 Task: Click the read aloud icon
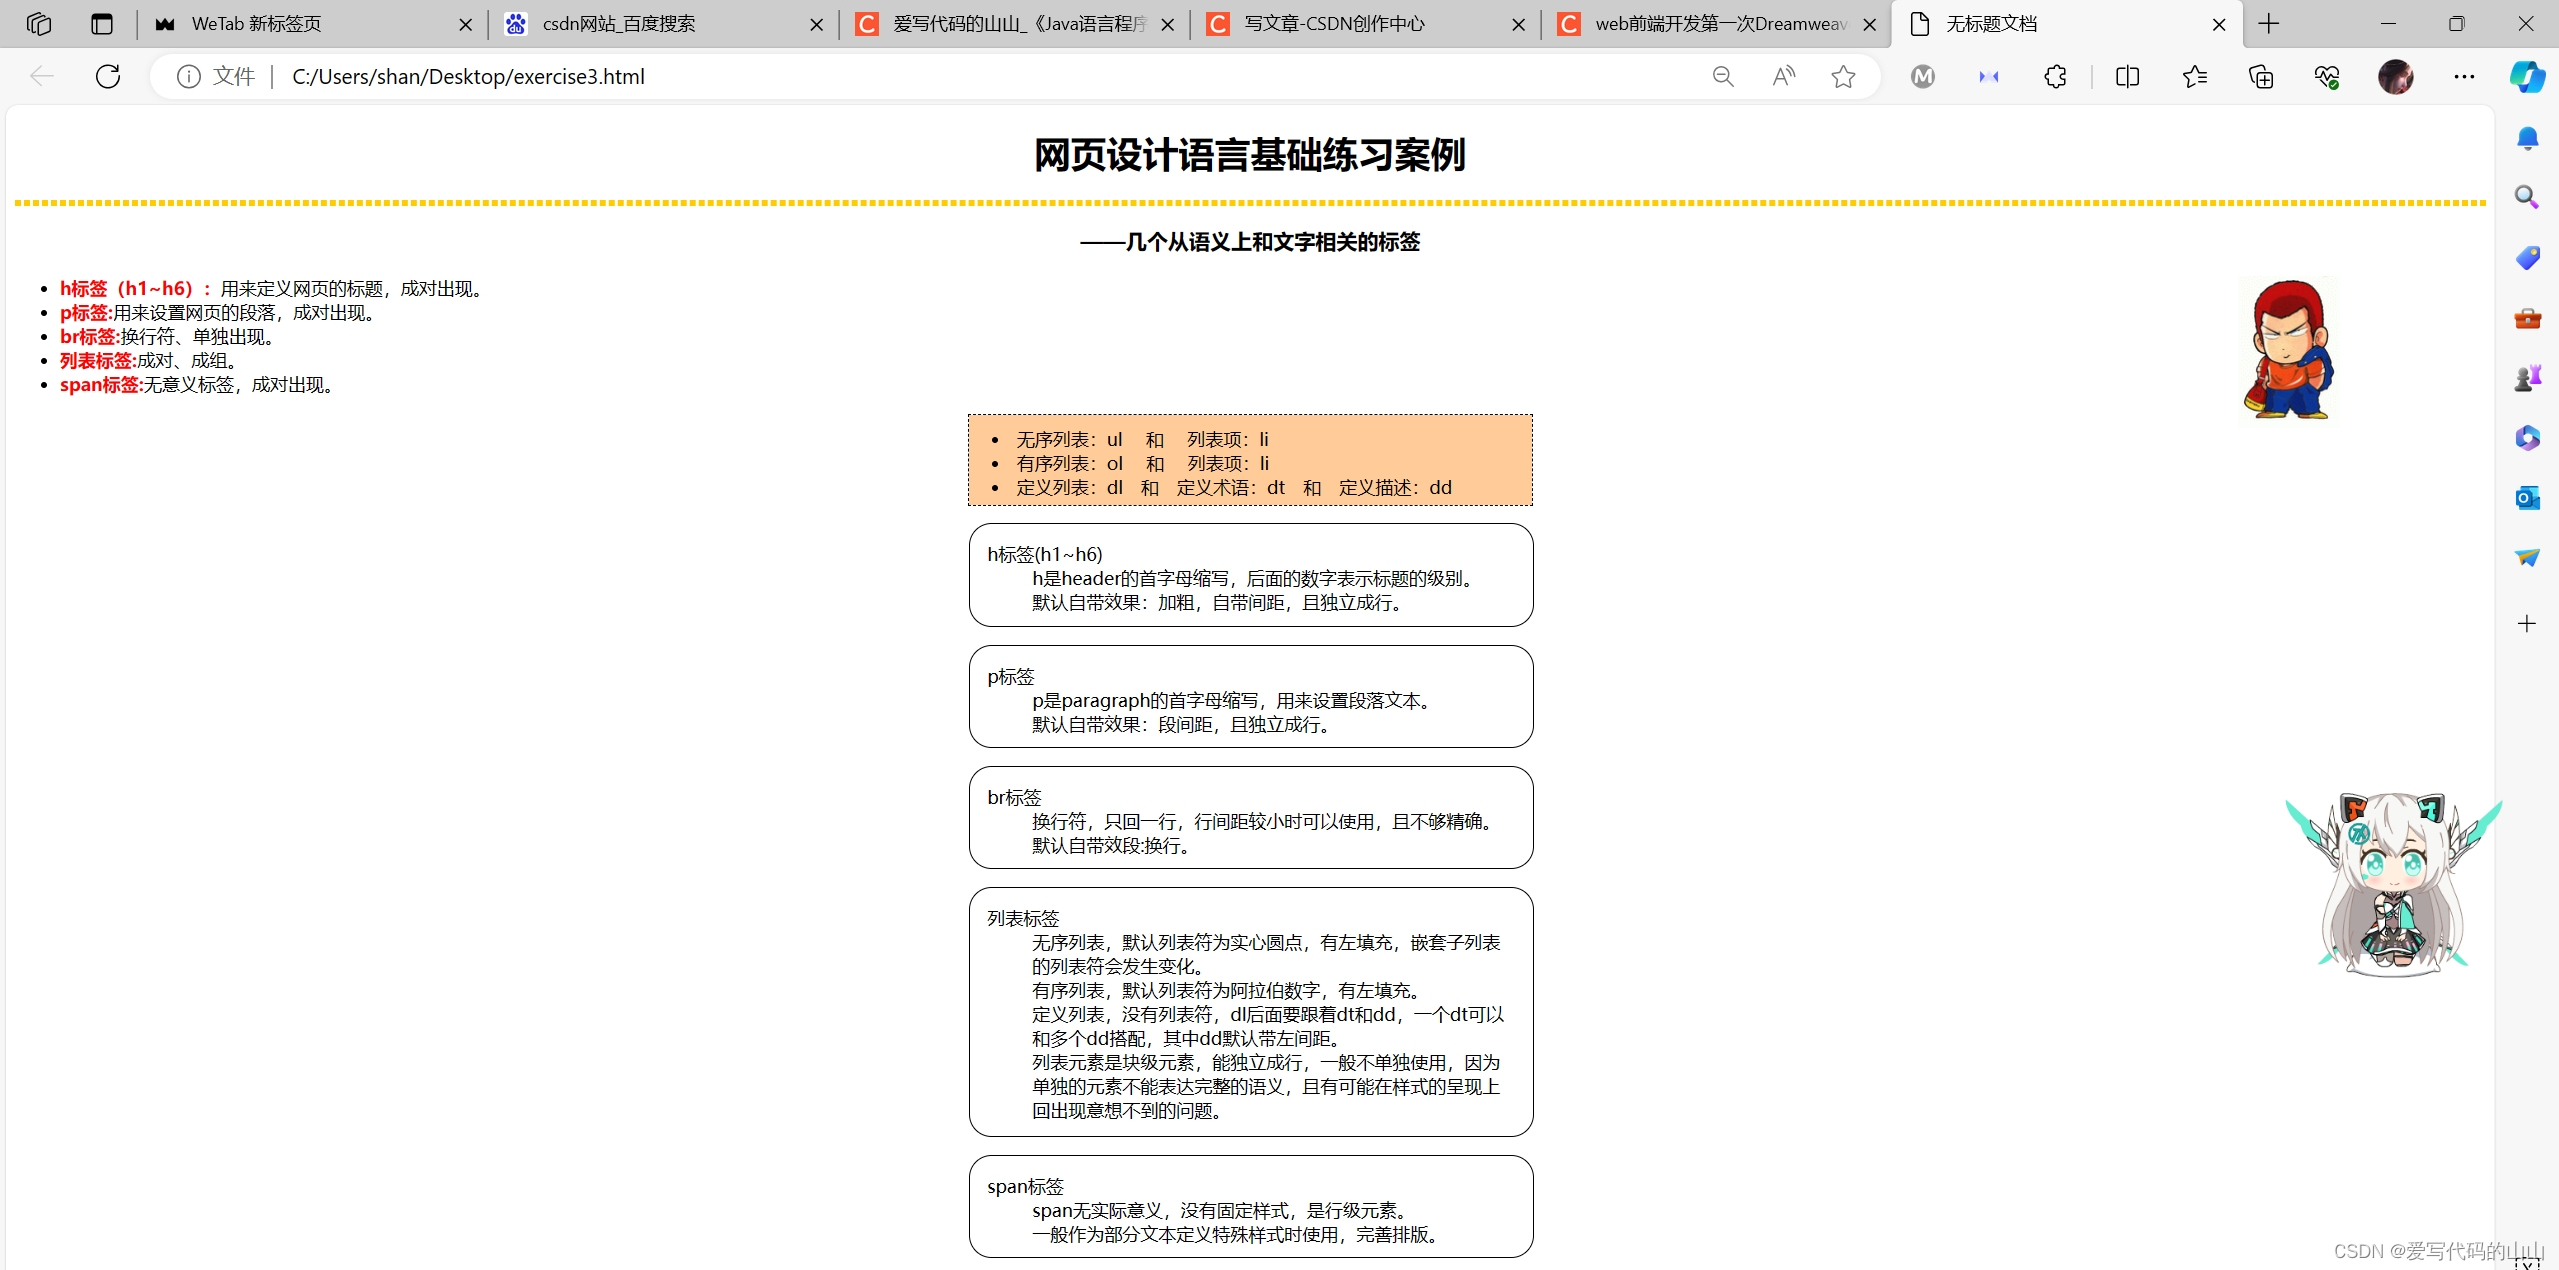click(1783, 76)
